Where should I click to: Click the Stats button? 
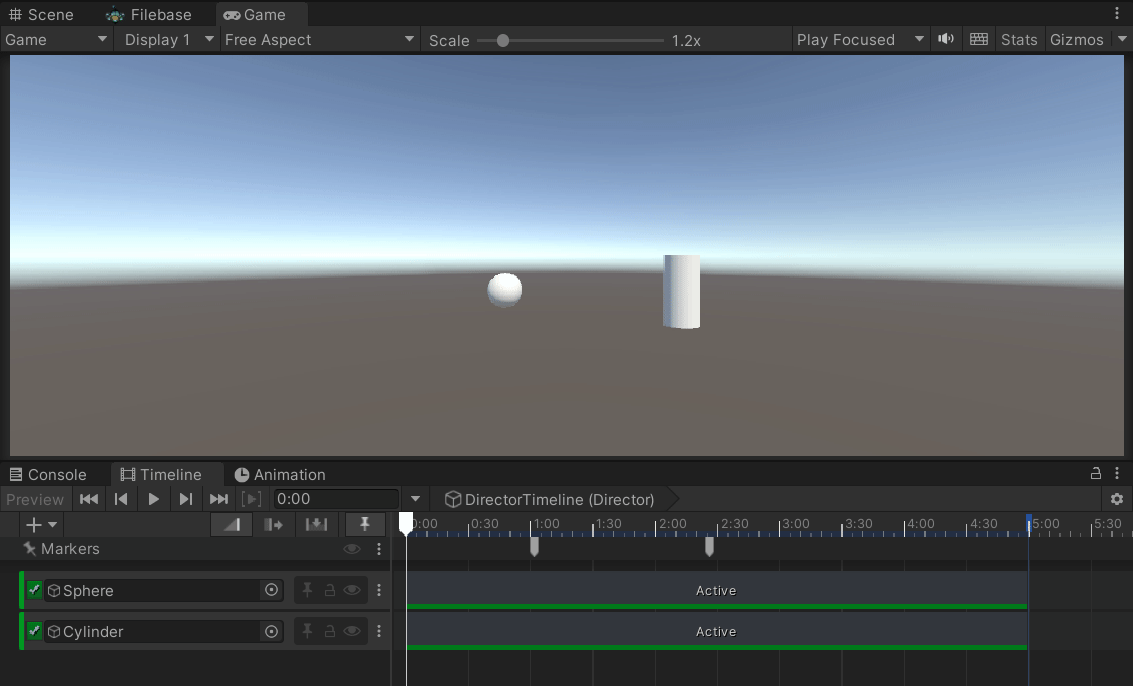click(1019, 40)
